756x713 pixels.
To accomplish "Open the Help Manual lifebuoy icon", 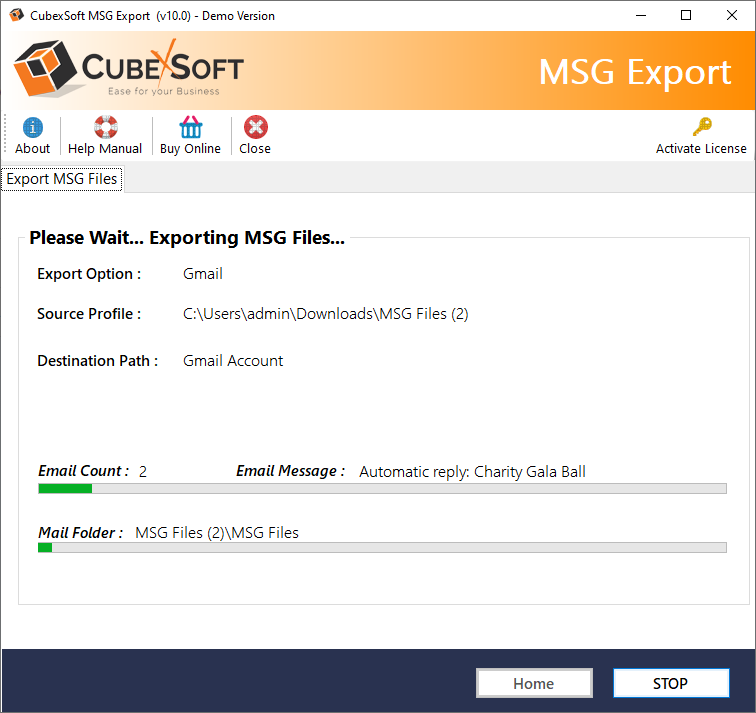I will [x=105, y=127].
